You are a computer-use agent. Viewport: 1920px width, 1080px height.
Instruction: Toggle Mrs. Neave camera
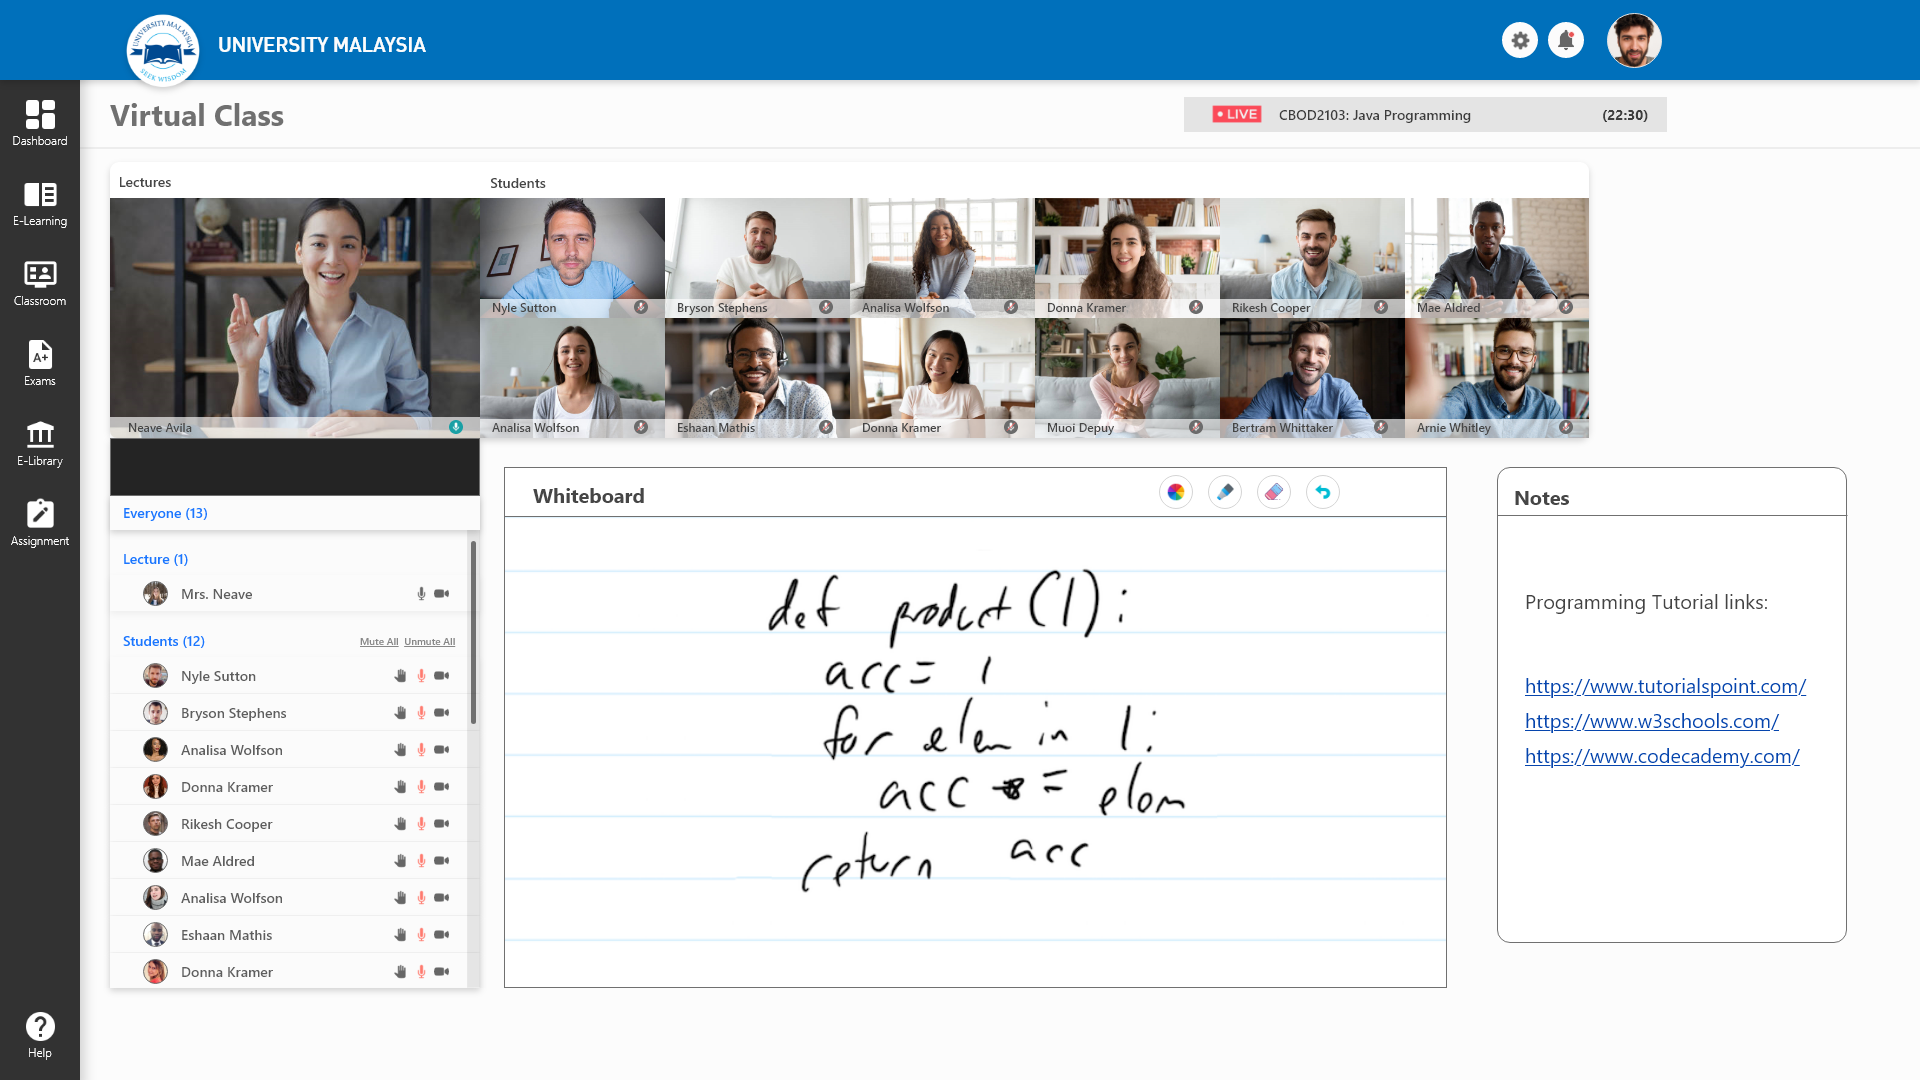click(x=442, y=594)
